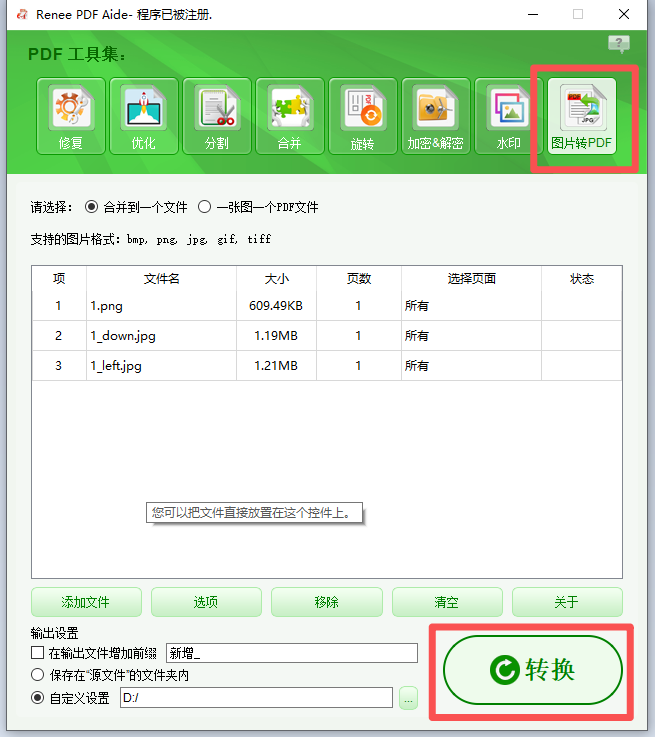Select the 分割 (Split) PDF tool
This screenshot has height=737, width=655.
(217, 116)
